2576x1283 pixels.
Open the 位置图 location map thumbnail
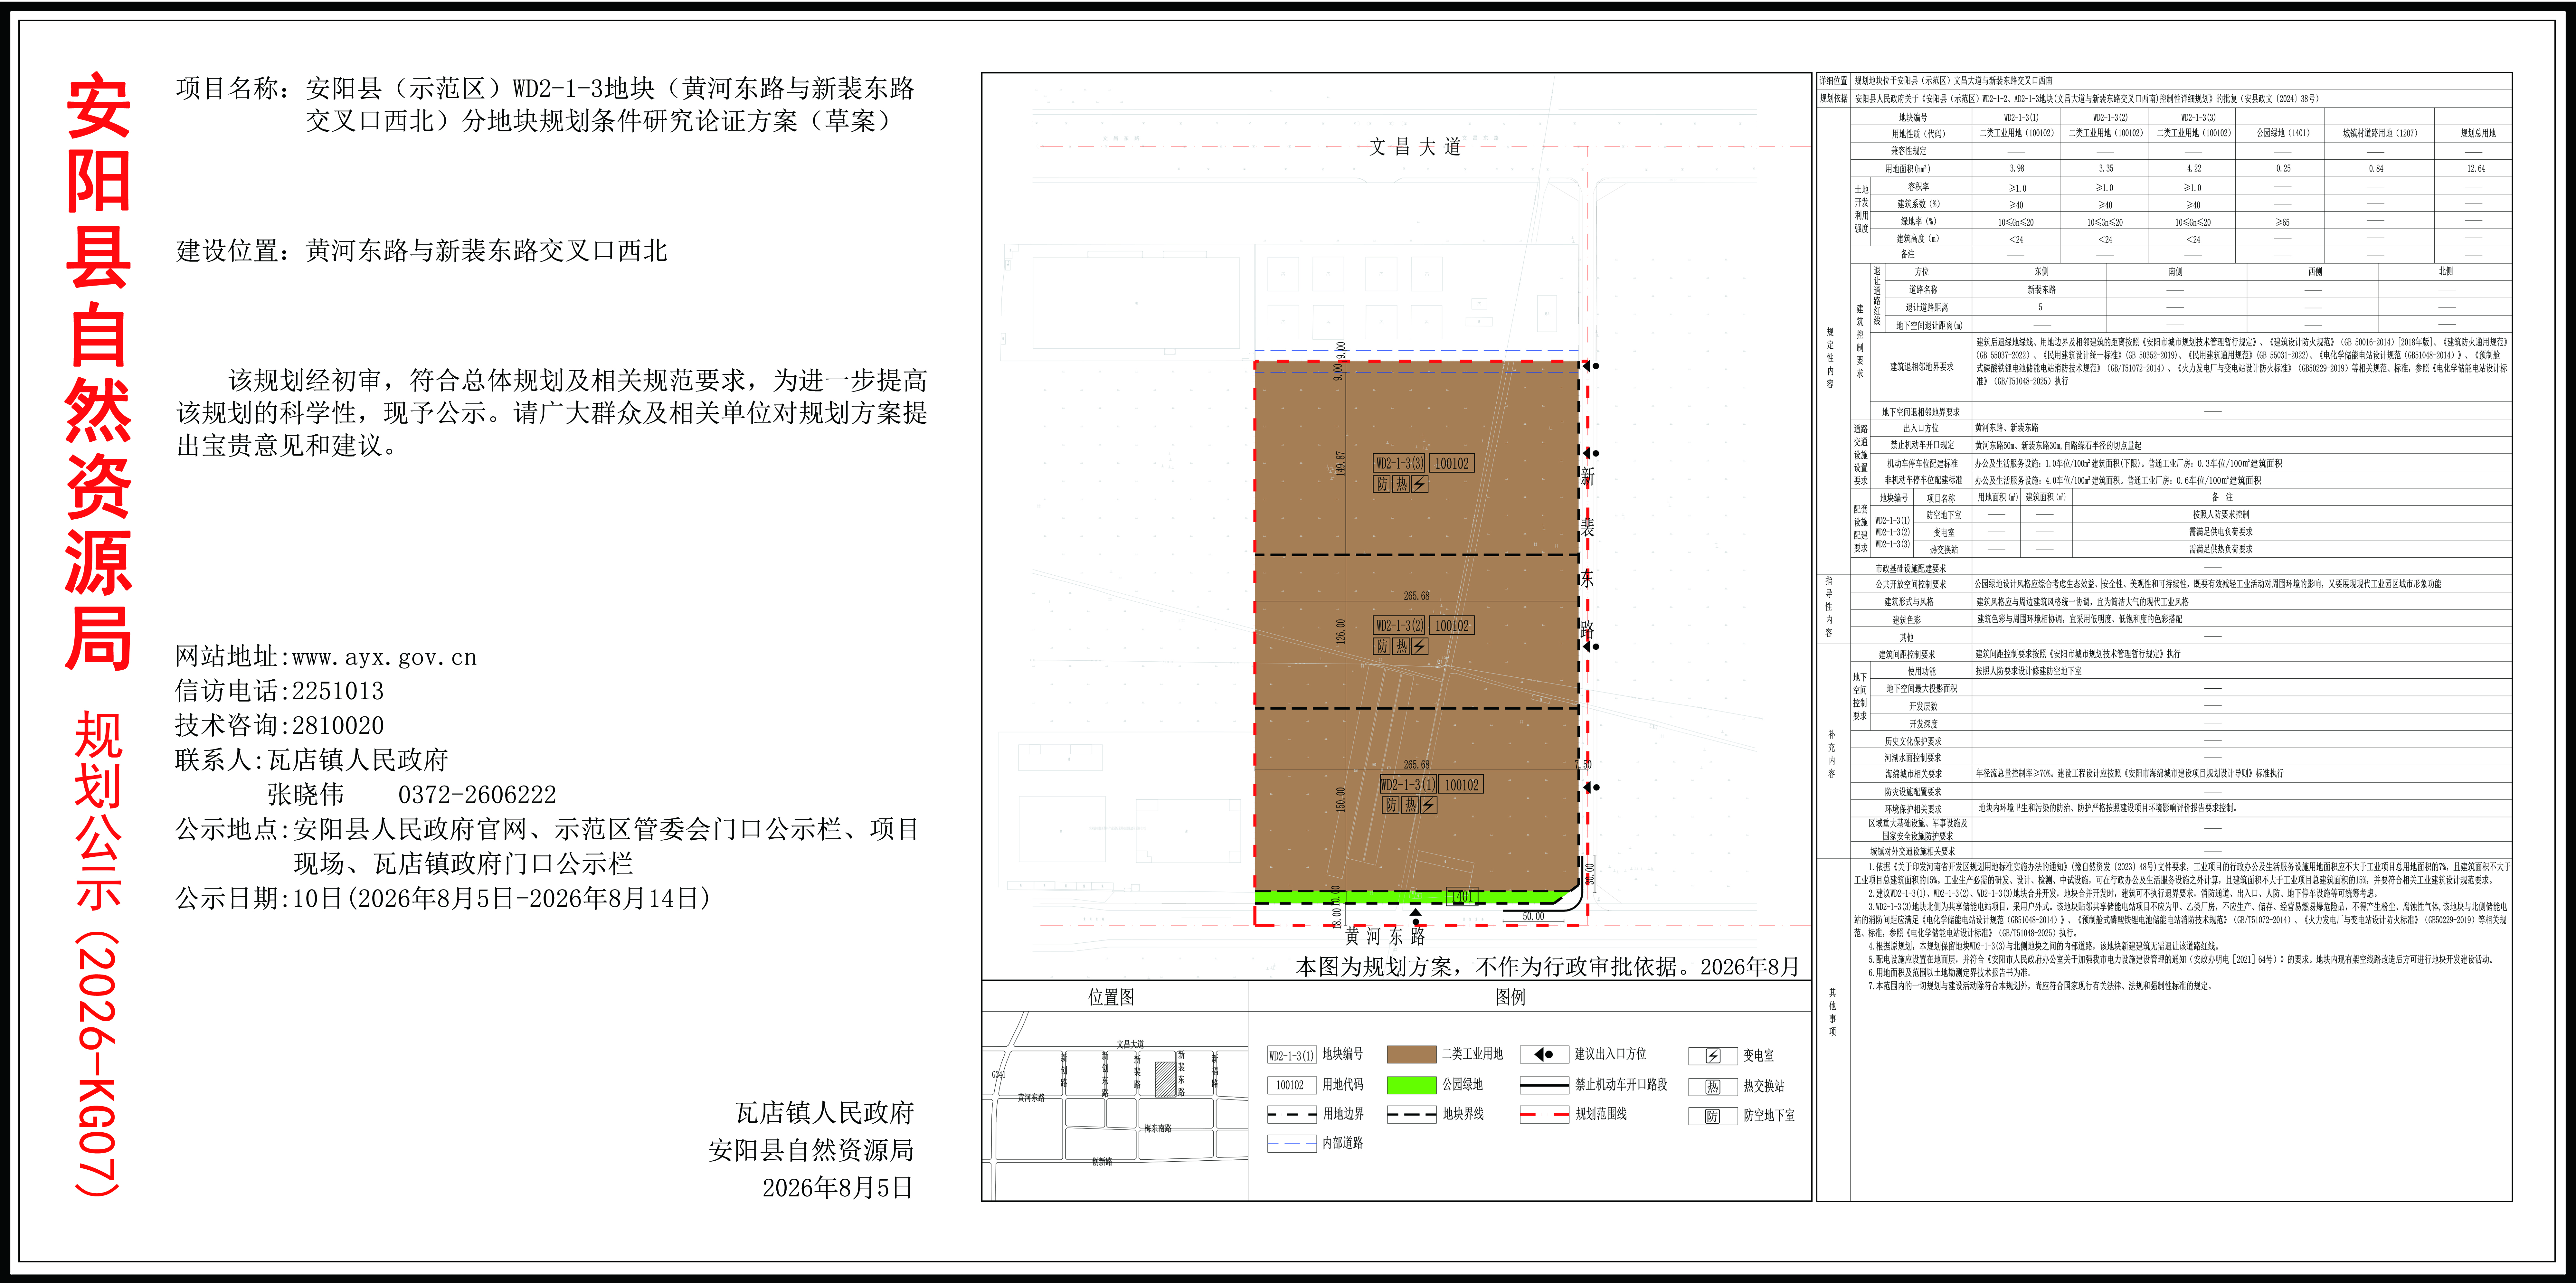pyautogui.click(x=1115, y=1106)
